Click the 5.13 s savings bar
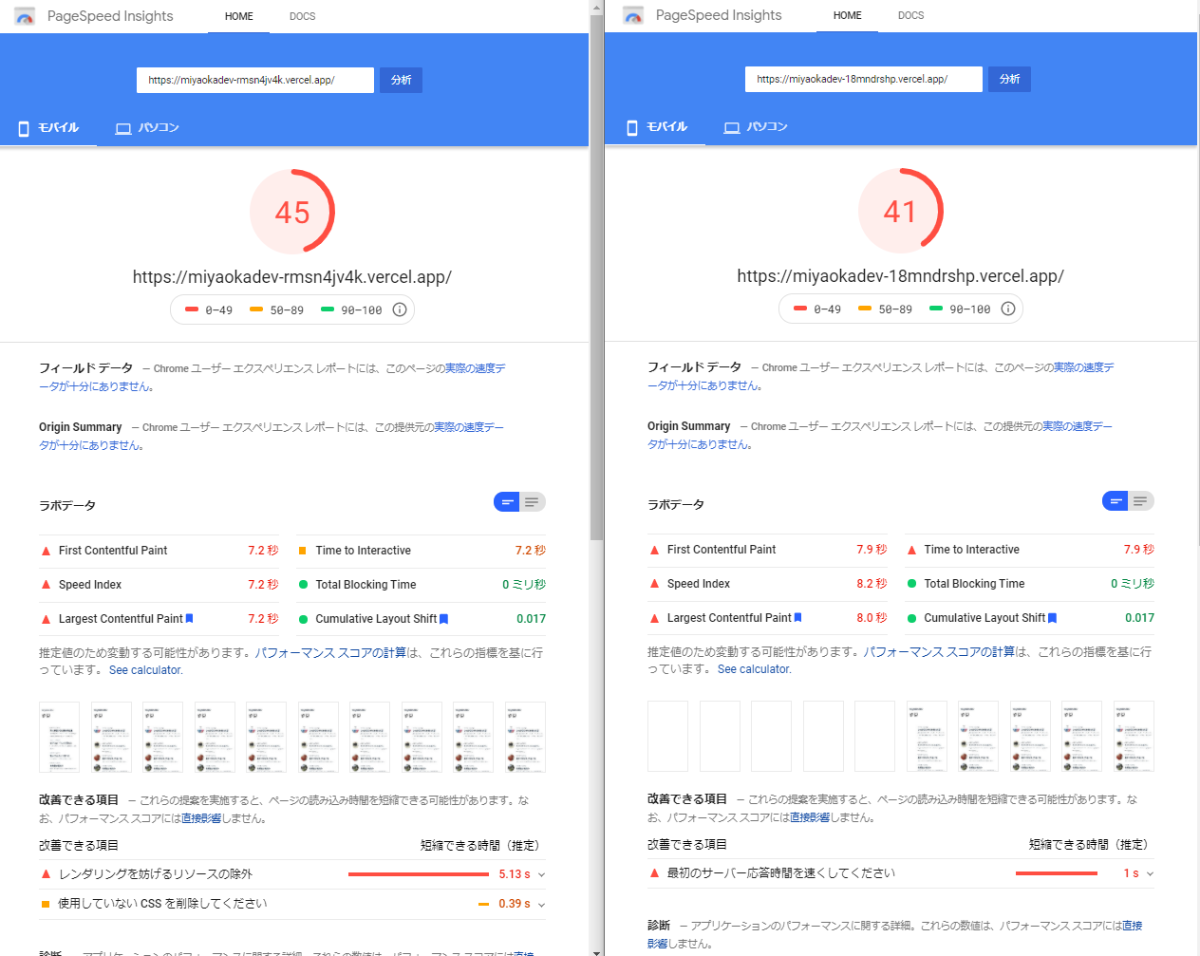Image resolution: width=1200 pixels, height=956 pixels. click(417, 874)
